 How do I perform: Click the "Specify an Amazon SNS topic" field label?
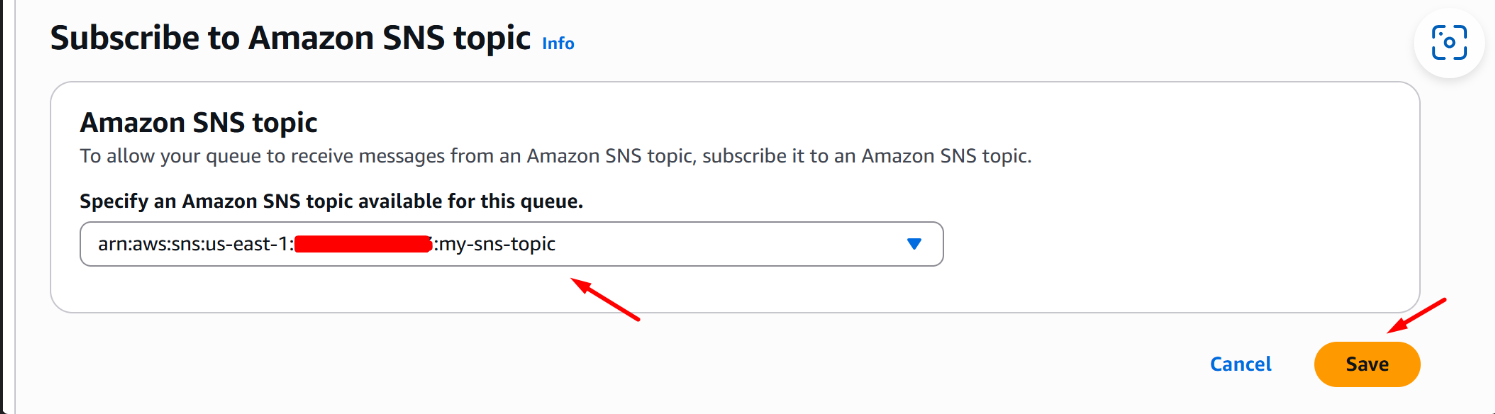pyautogui.click(x=331, y=202)
